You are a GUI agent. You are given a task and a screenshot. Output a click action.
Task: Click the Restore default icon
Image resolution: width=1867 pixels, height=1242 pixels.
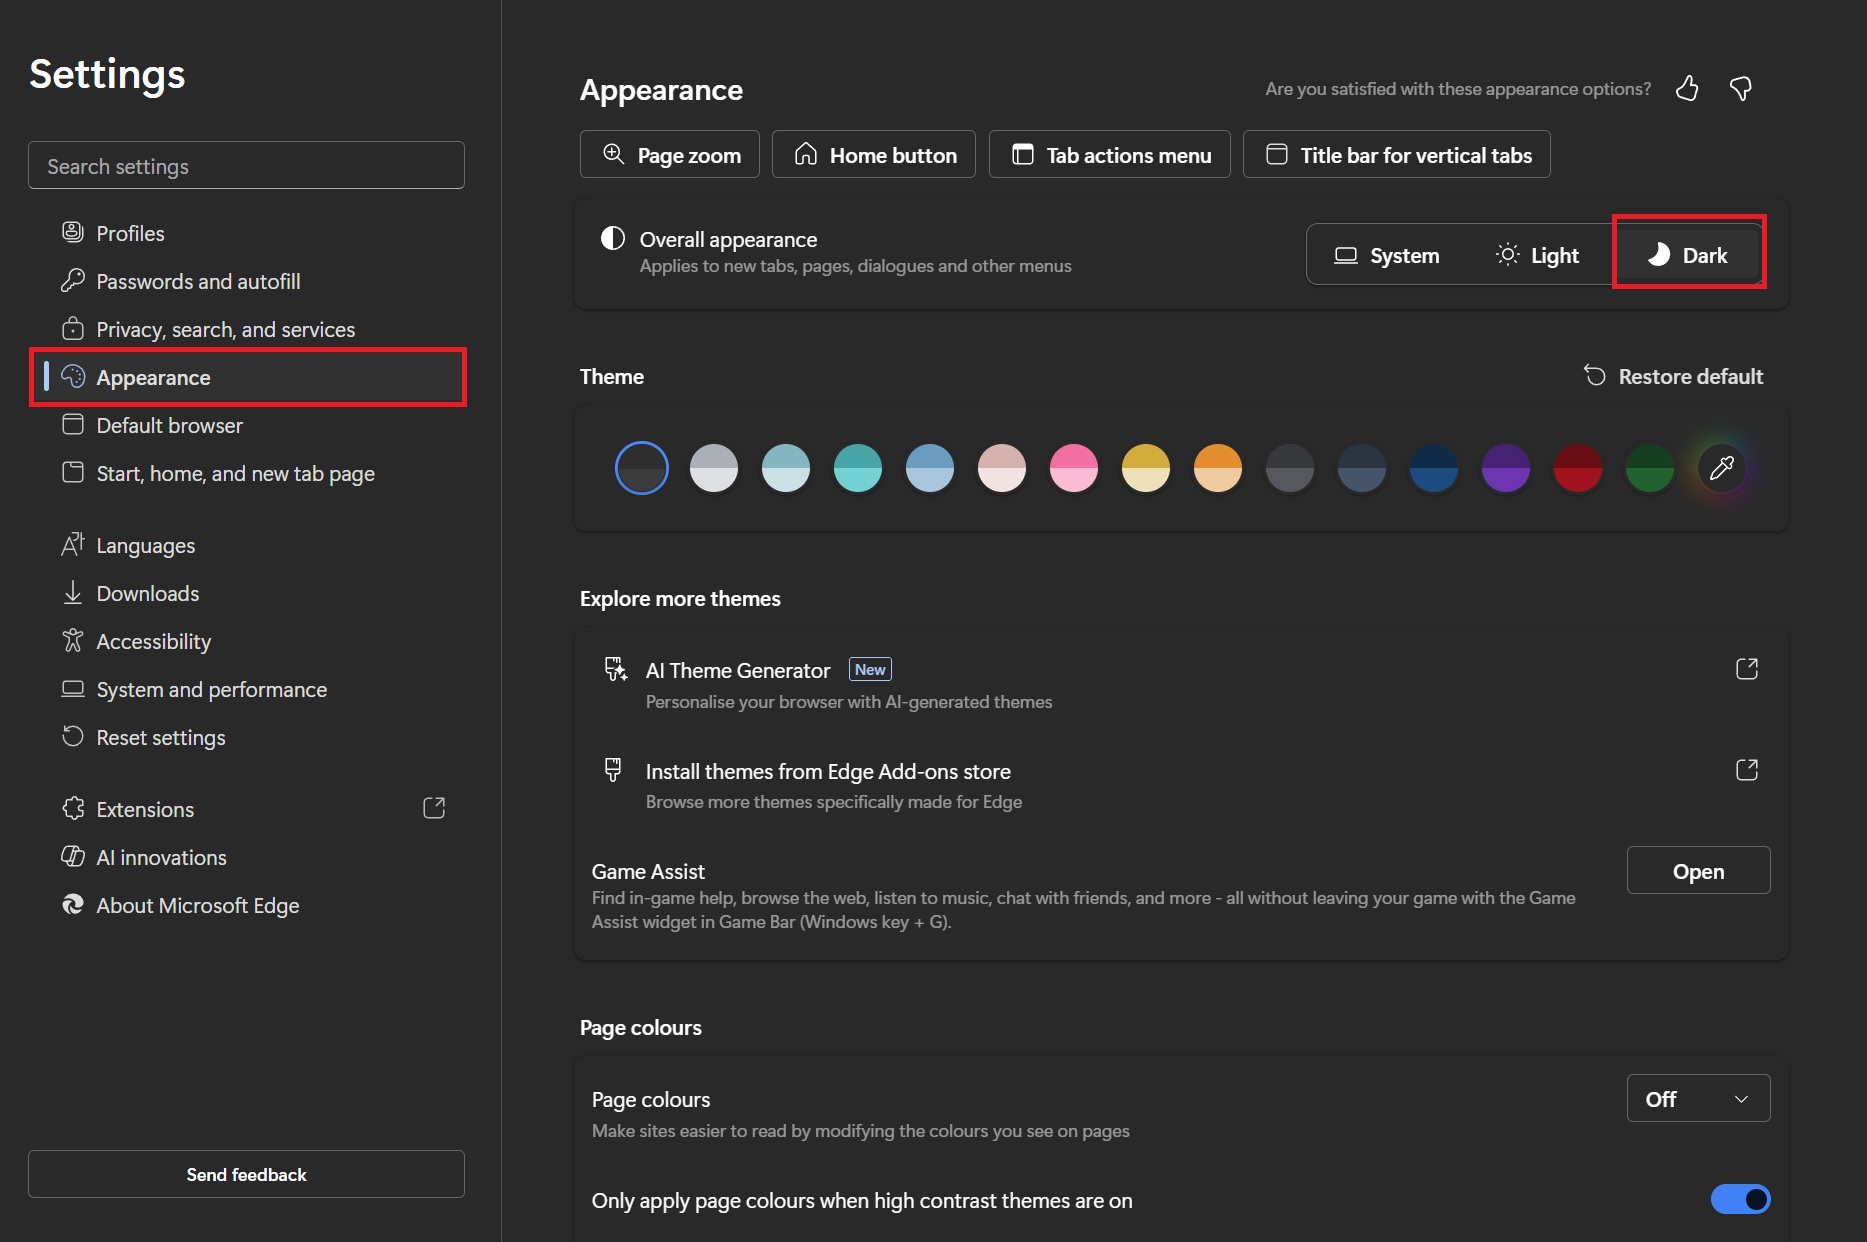point(1595,376)
